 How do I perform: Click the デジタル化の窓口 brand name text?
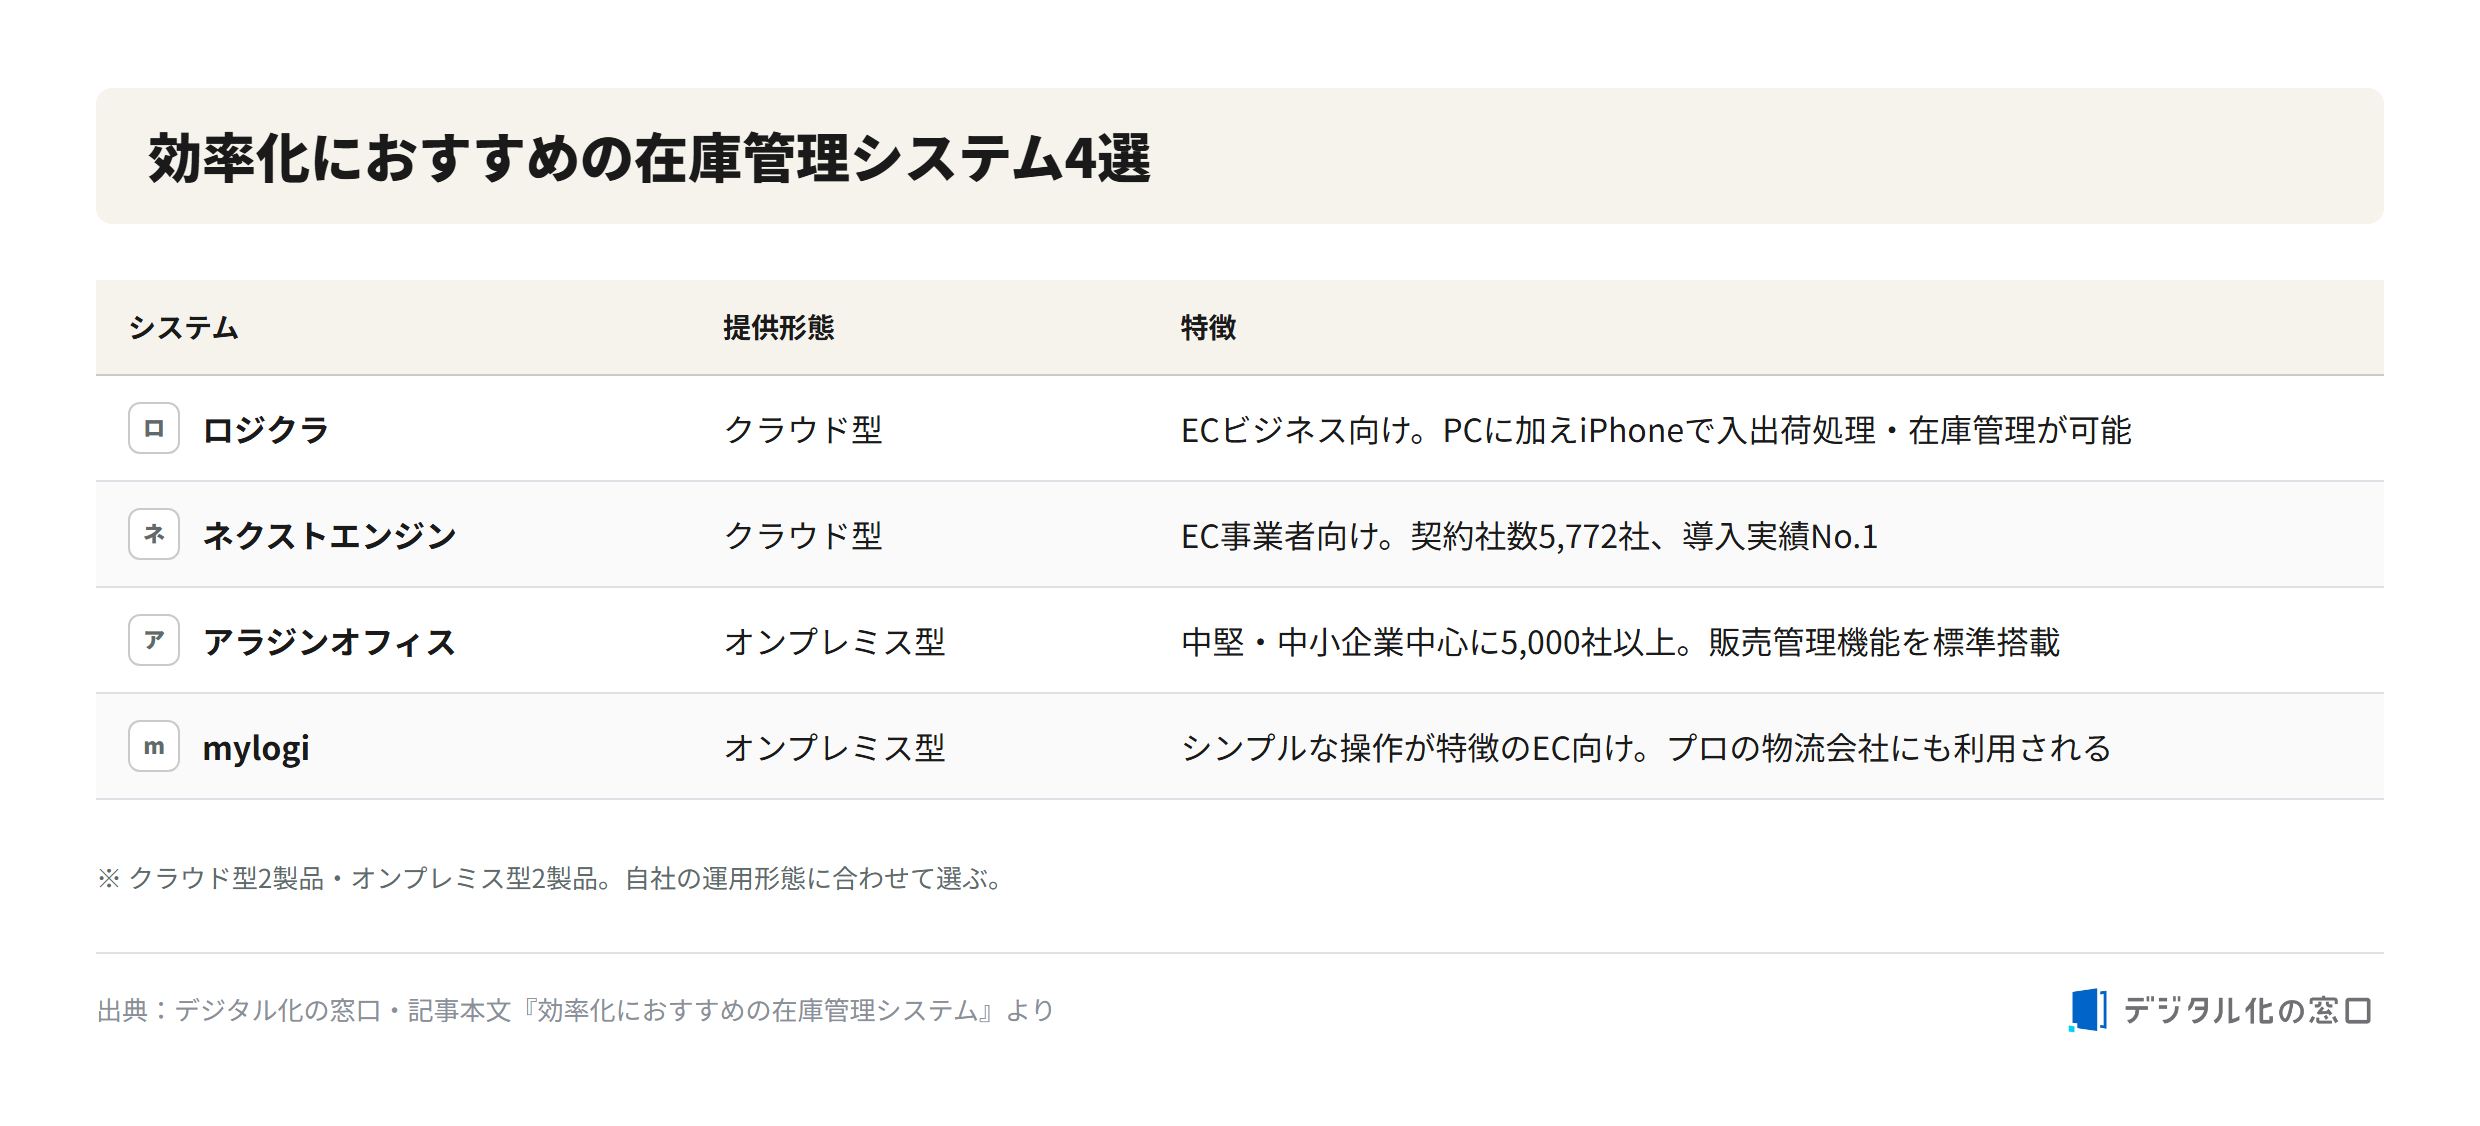click(x=2247, y=1010)
